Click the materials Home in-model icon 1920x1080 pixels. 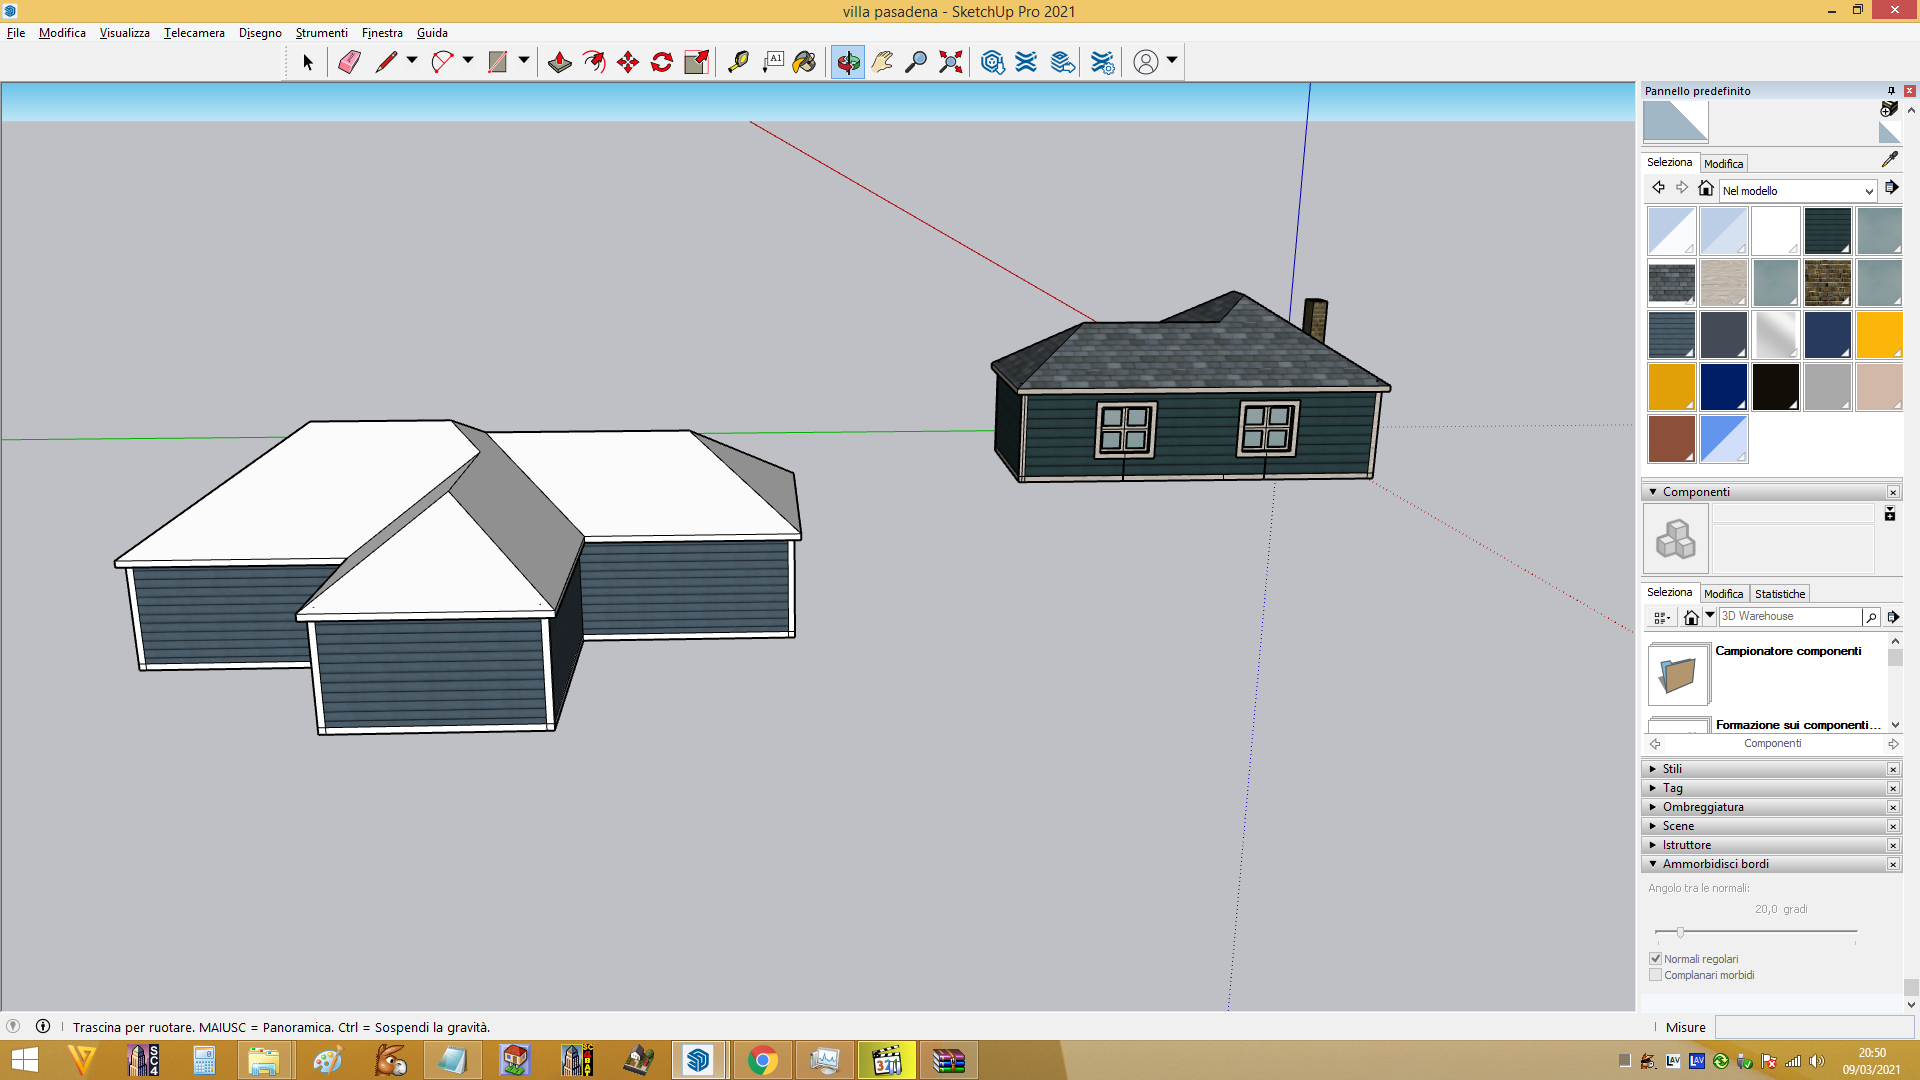[x=1706, y=188]
